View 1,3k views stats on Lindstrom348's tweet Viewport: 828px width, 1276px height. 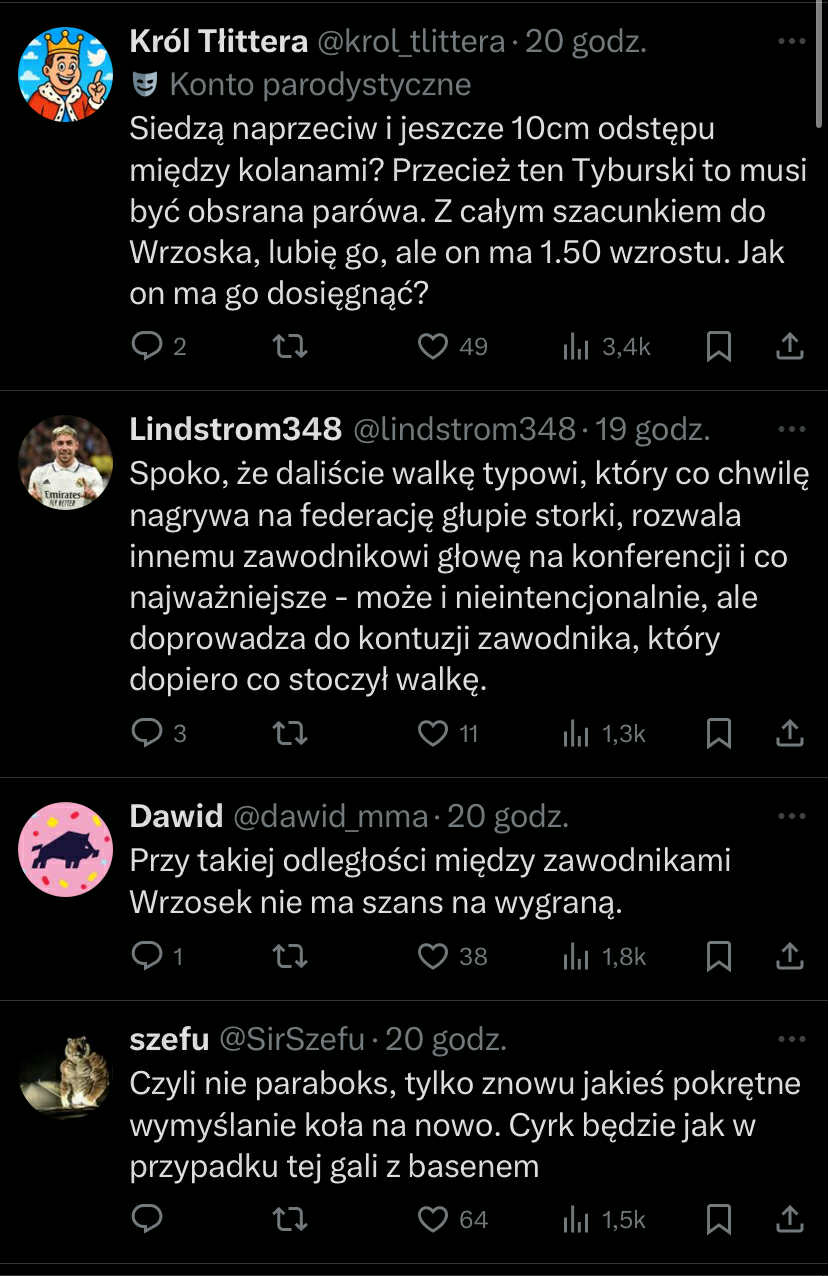(x=605, y=734)
